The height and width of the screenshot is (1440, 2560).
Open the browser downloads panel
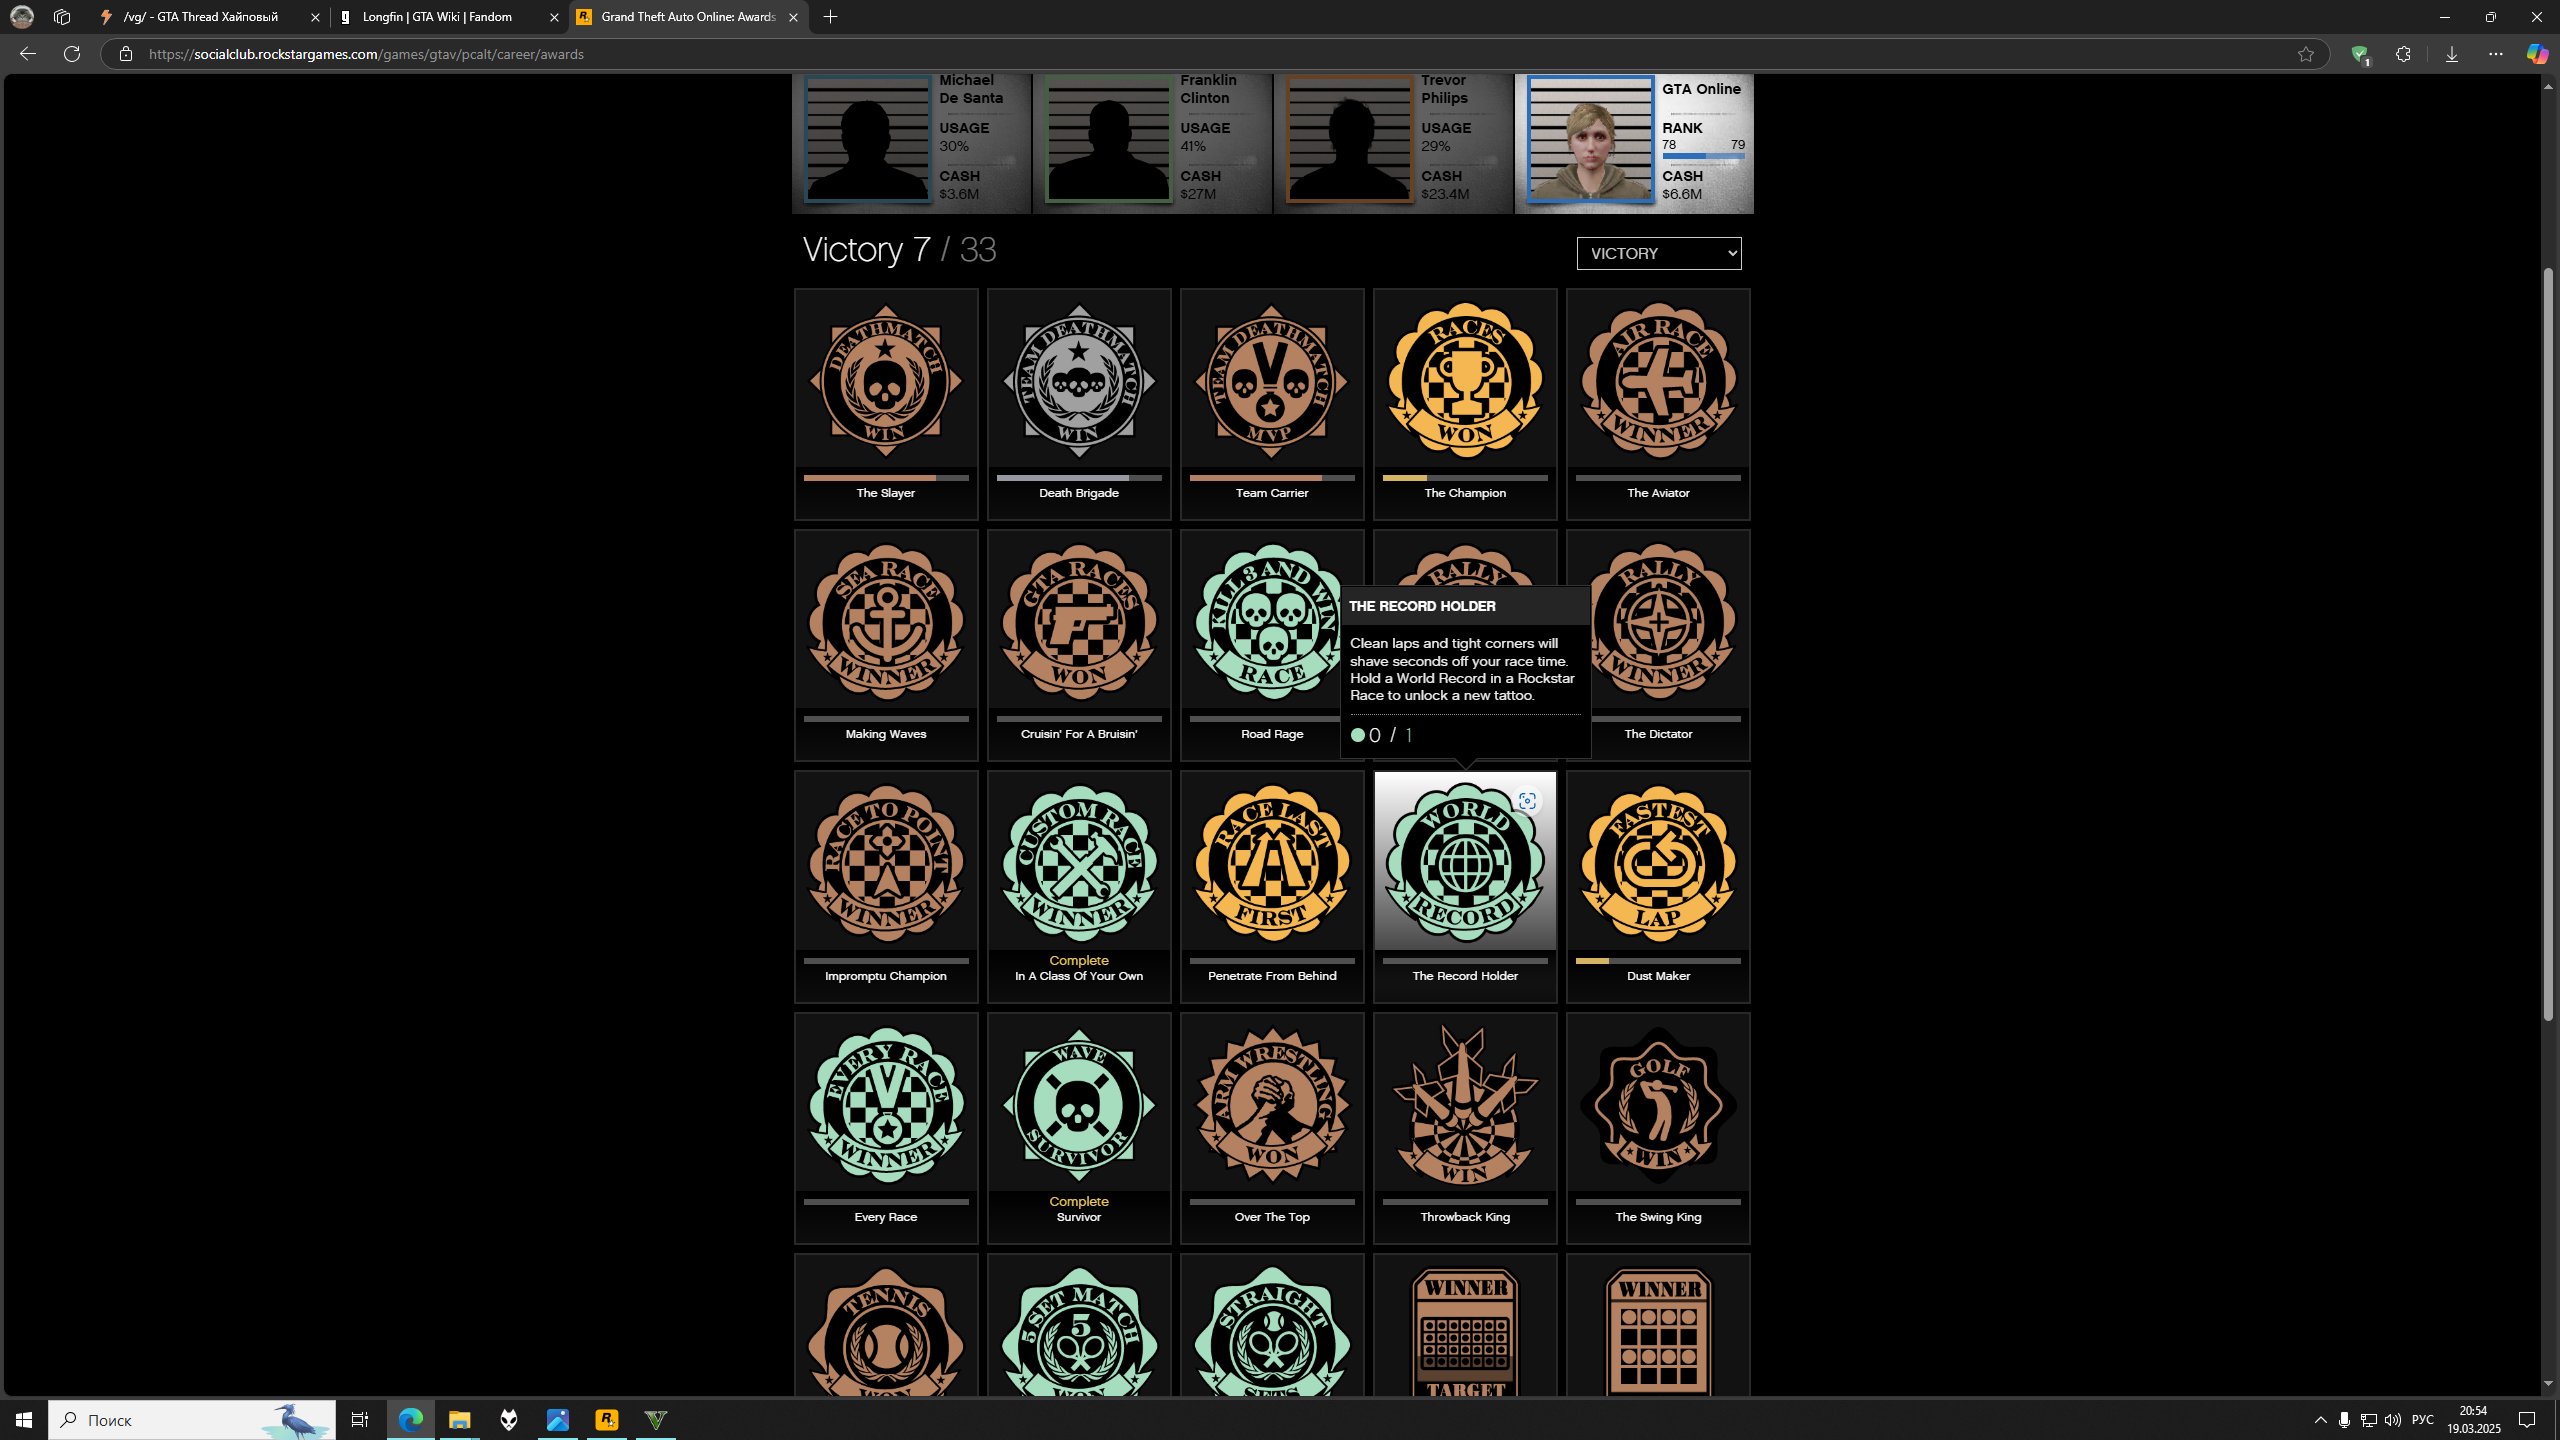pos(2451,54)
